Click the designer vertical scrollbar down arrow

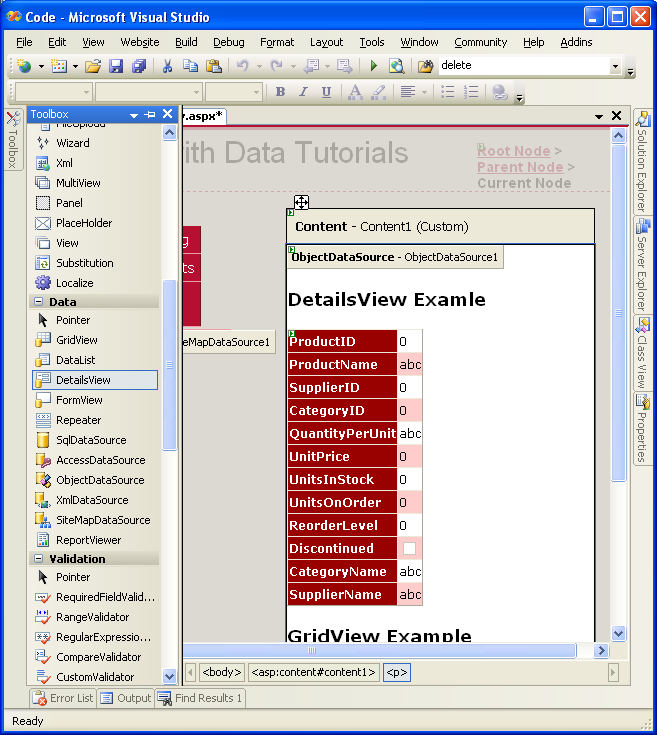pos(618,633)
